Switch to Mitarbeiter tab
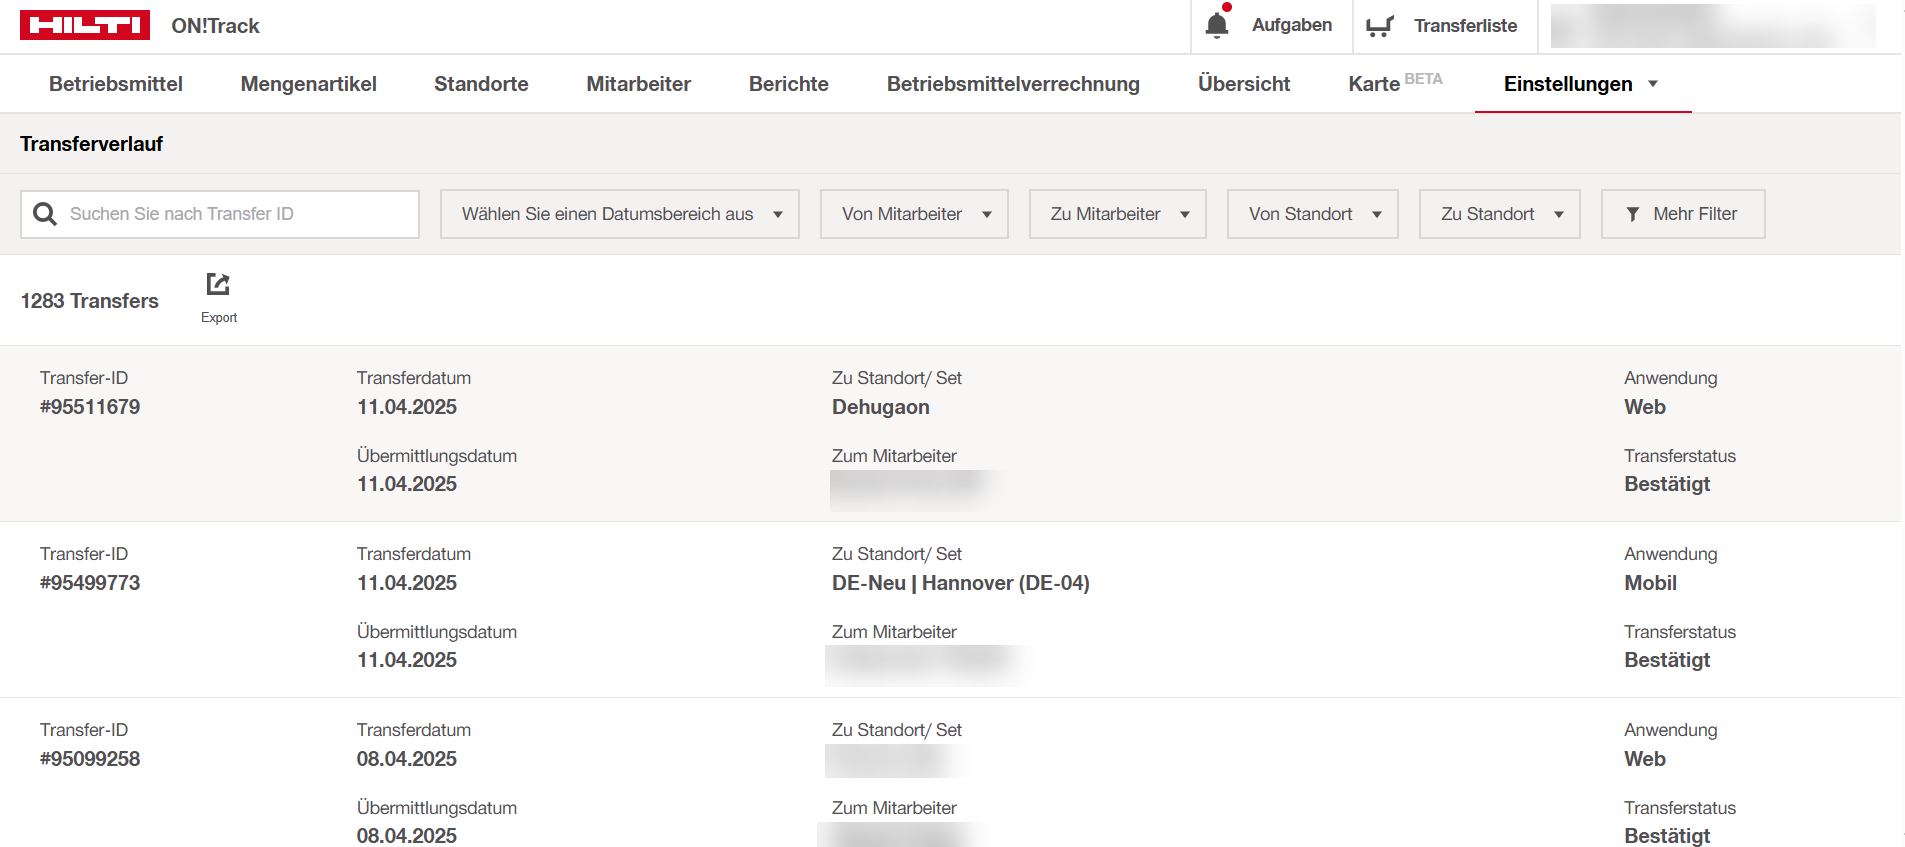 [638, 84]
